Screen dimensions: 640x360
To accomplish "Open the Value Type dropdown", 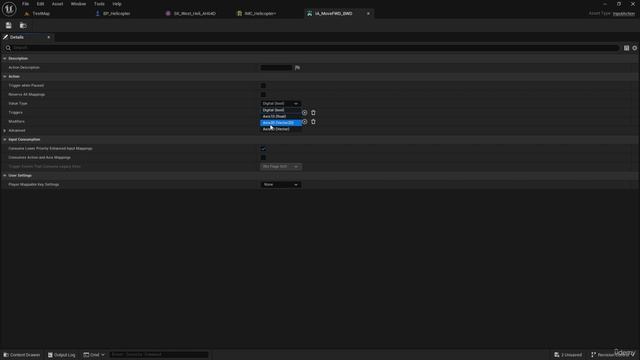I will click(280, 104).
